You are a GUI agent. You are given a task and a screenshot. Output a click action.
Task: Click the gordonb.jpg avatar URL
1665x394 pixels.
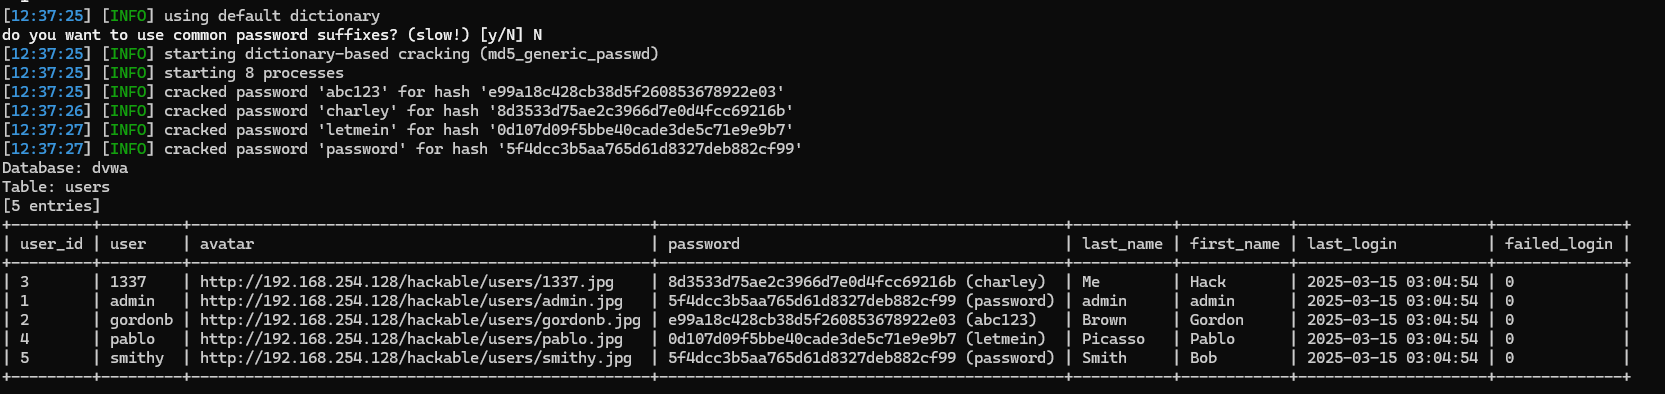click(x=420, y=320)
